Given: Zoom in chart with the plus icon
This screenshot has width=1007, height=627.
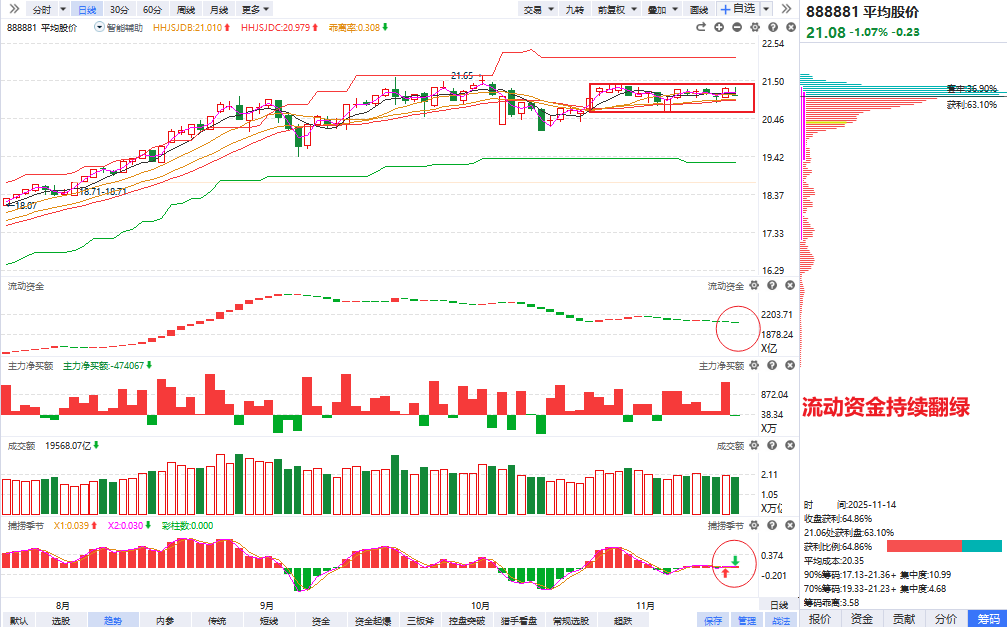Looking at the screenshot, I should pyautogui.click(x=719, y=27).
